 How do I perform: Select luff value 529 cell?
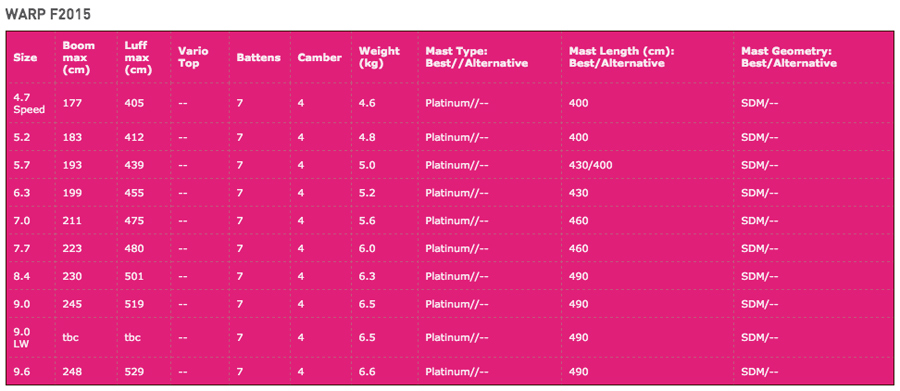[x=134, y=372]
